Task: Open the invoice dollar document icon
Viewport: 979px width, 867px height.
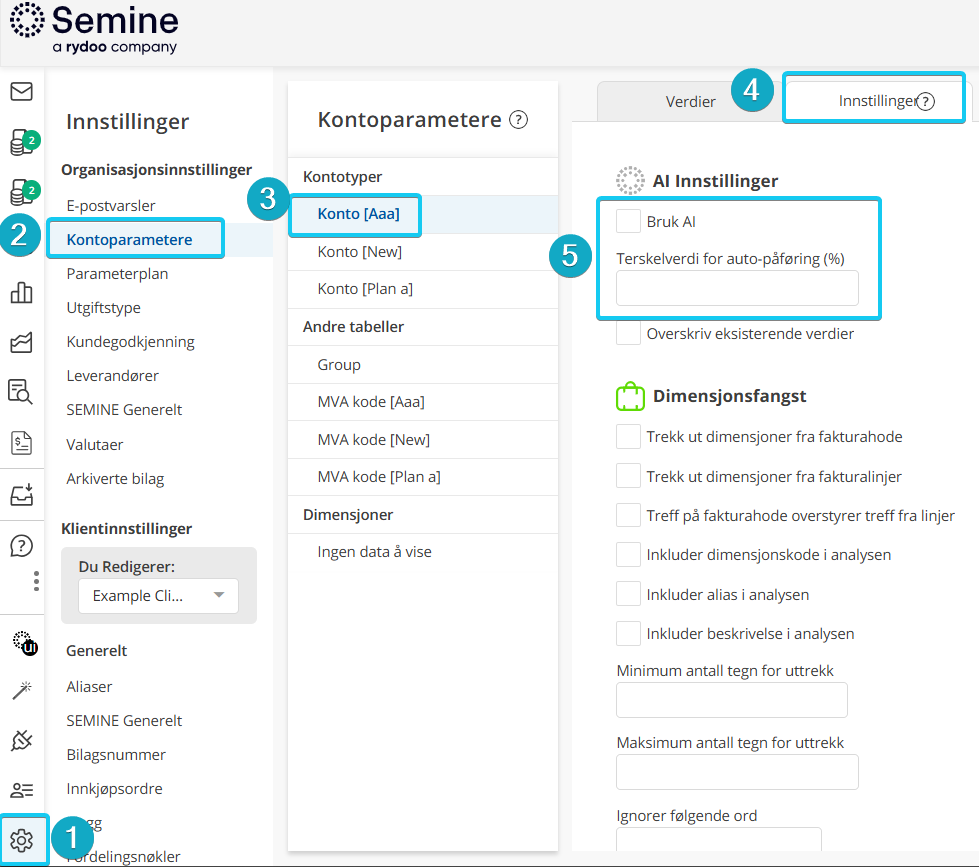Action: (x=21, y=442)
